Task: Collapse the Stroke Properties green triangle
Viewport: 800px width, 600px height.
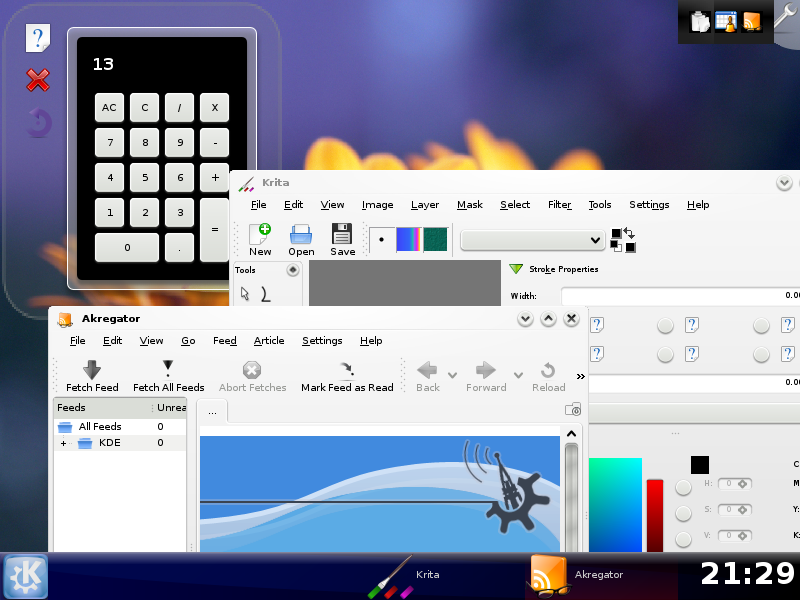Action: point(516,269)
